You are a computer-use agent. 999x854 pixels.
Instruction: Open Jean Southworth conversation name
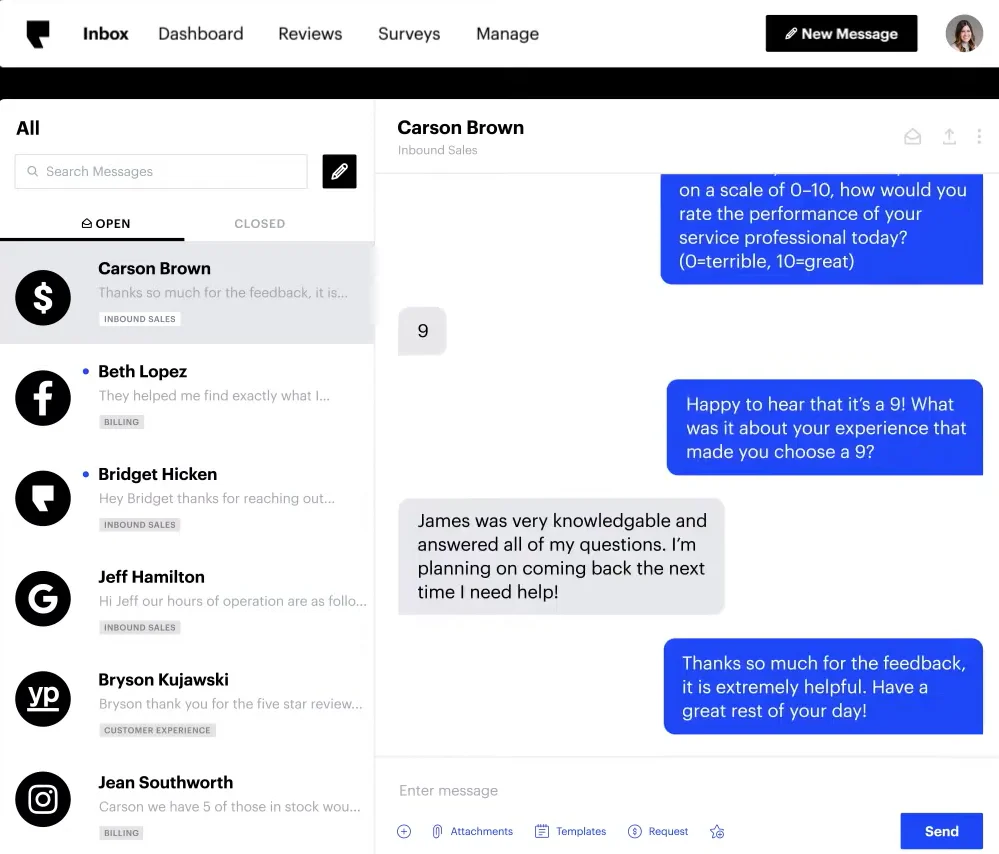[x=166, y=782]
